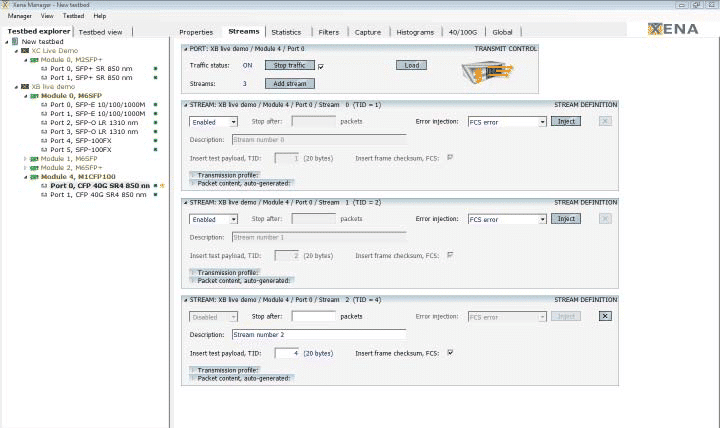Toggle Insert frame checksum FCS for Stream 2
Image resolution: width=720 pixels, height=428 pixels.
450,353
